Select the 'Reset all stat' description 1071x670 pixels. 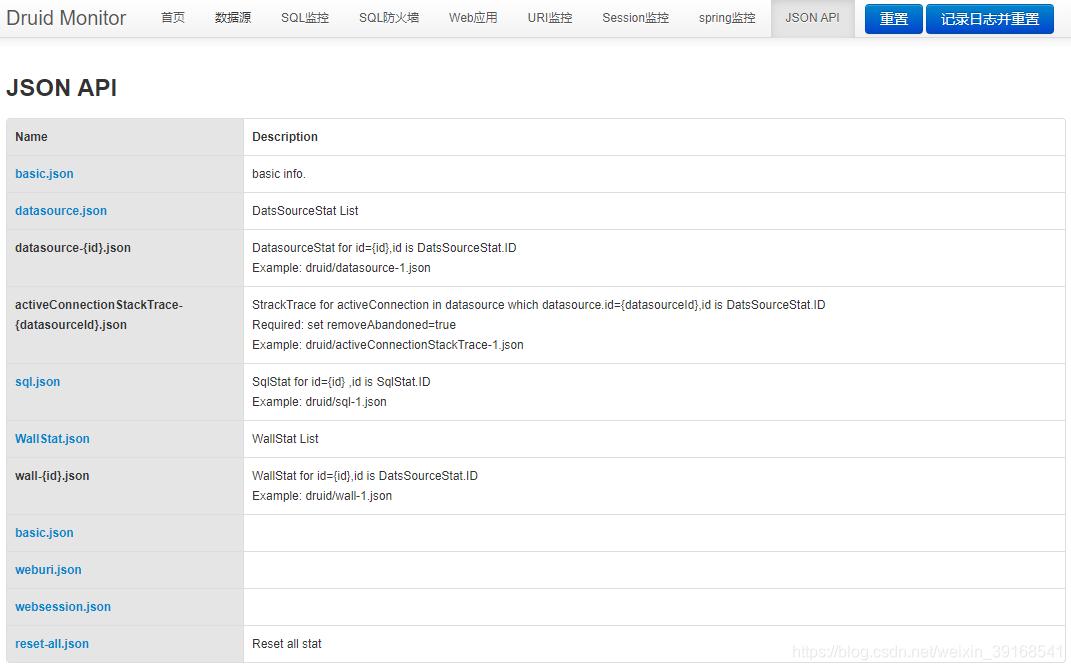[x=287, y=643]
